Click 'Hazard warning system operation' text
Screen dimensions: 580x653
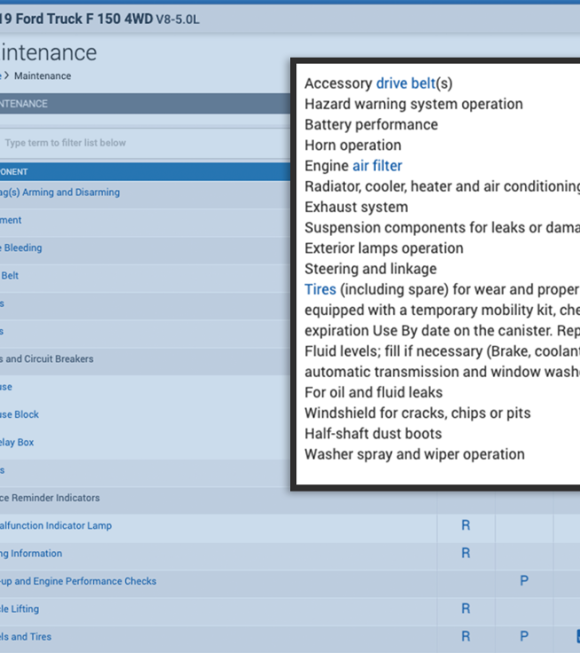413,104
